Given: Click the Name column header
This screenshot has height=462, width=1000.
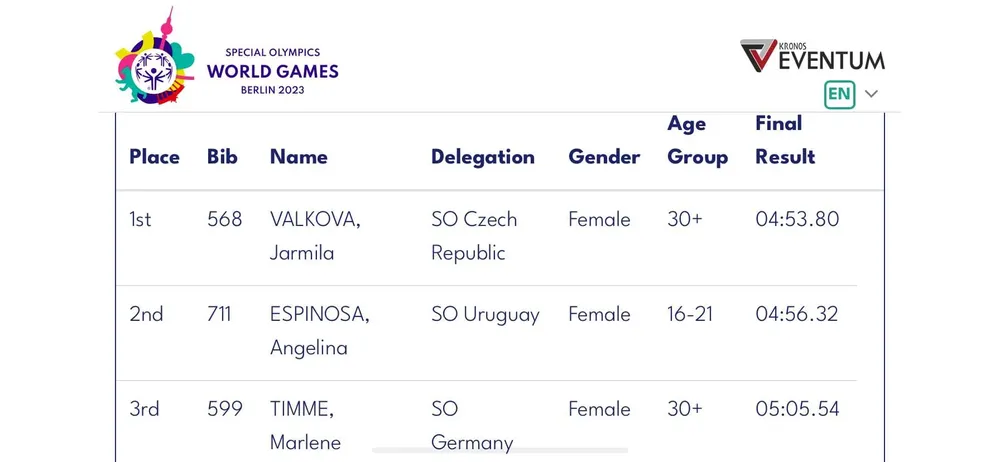Looking at the screenshot, I should pyautogui.click(x=298, y=157).
